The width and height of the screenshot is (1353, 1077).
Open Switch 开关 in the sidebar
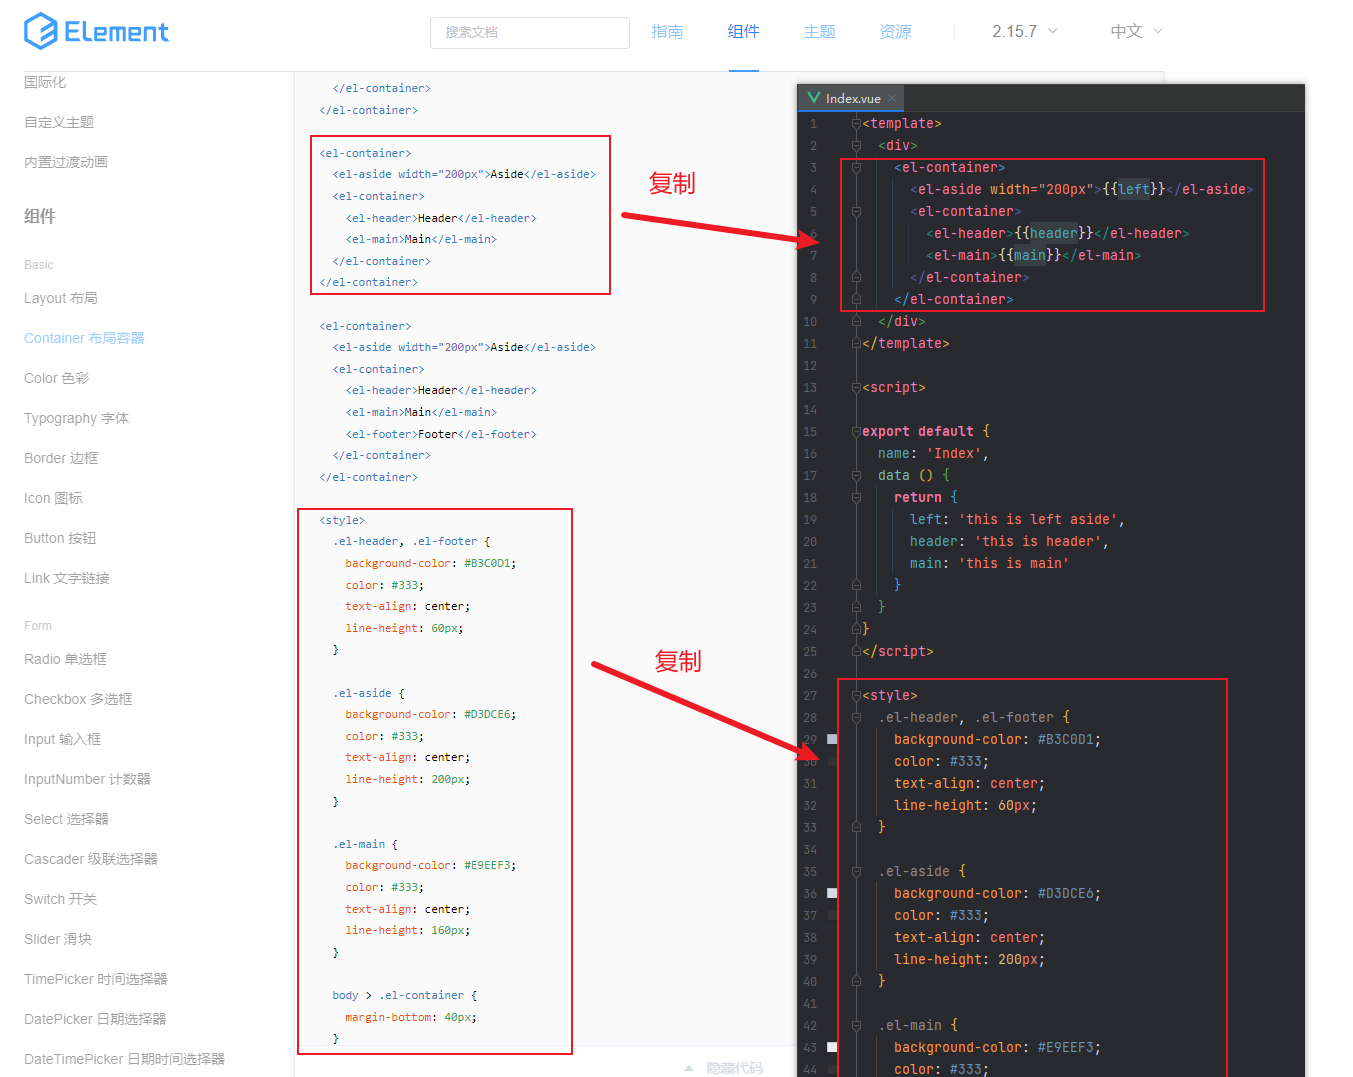[x=61, y=899]
